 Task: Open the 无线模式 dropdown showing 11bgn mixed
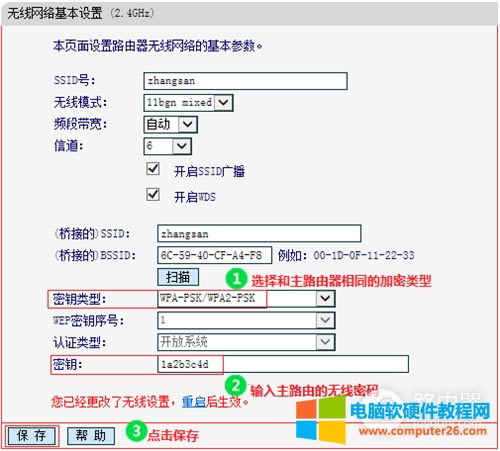coord(188,102)
